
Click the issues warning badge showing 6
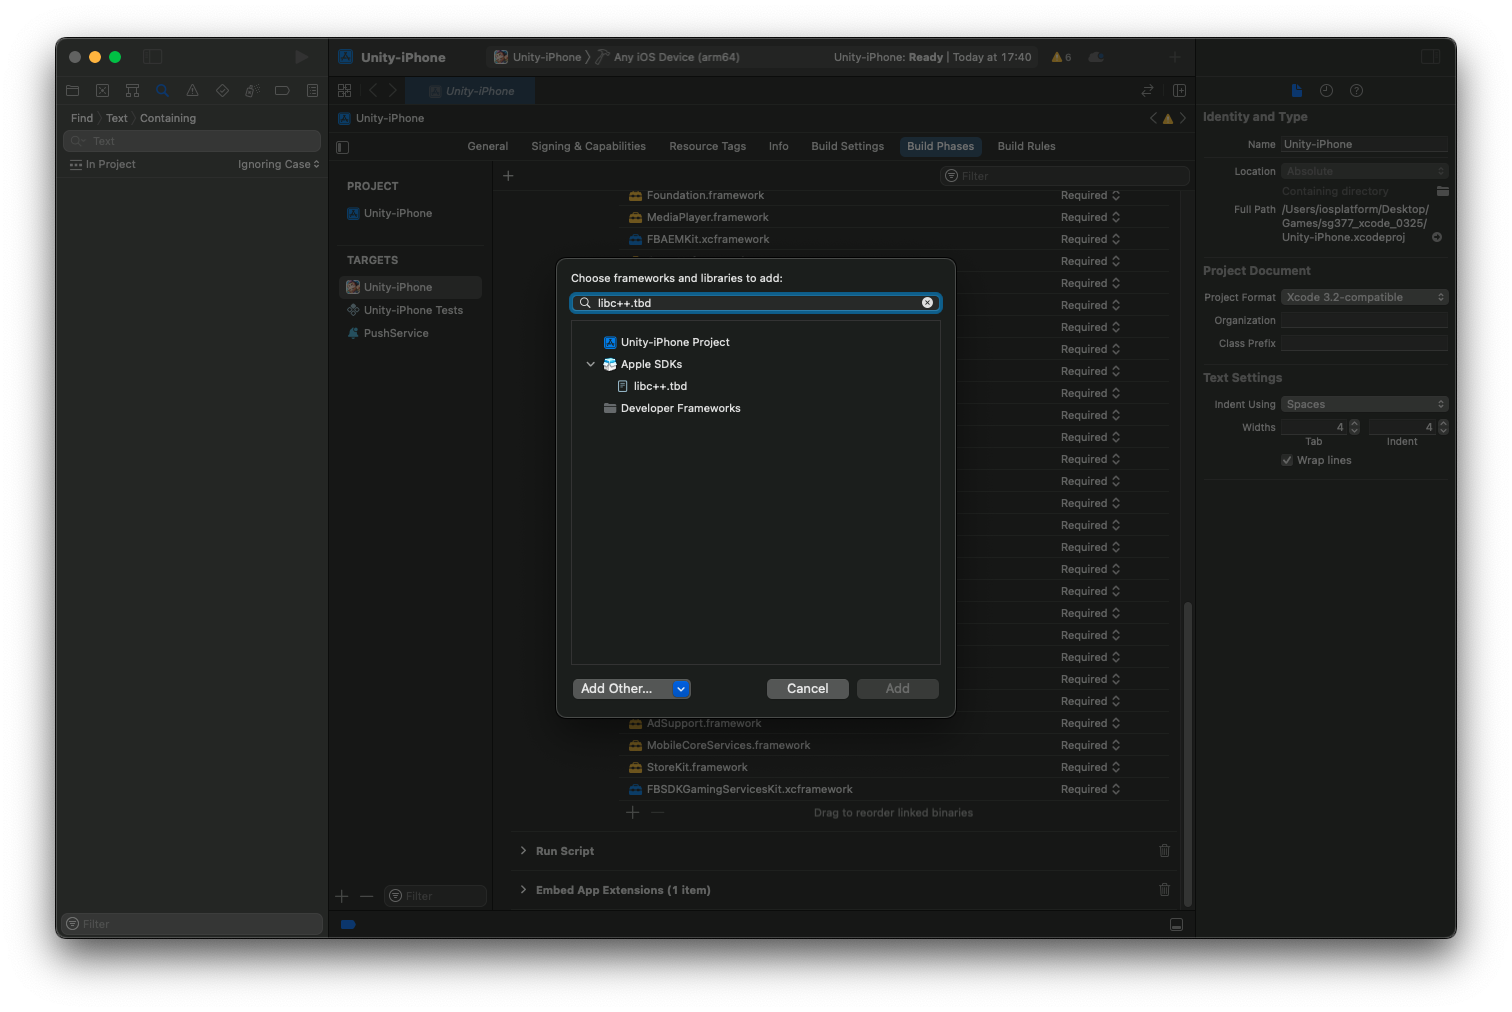pos(1061,57)
